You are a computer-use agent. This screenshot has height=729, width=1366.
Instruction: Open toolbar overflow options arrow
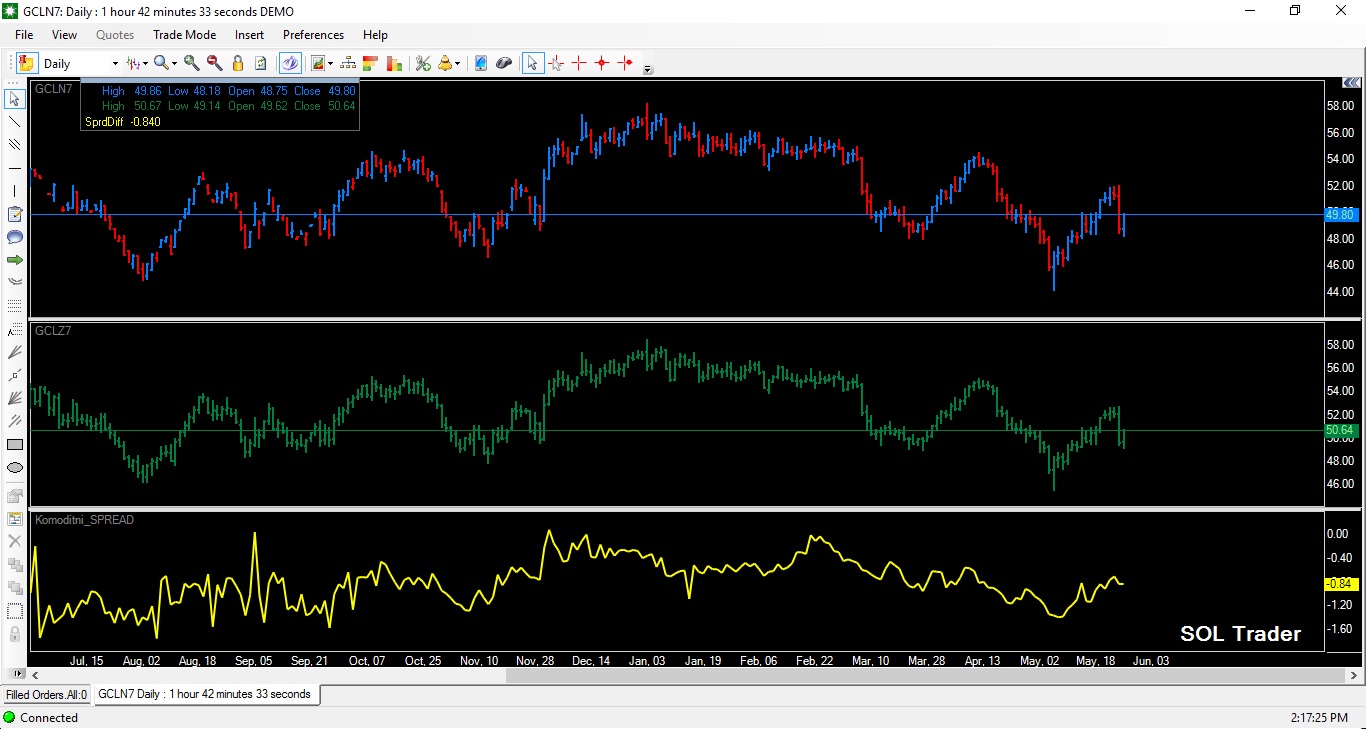tap(648, 69)
